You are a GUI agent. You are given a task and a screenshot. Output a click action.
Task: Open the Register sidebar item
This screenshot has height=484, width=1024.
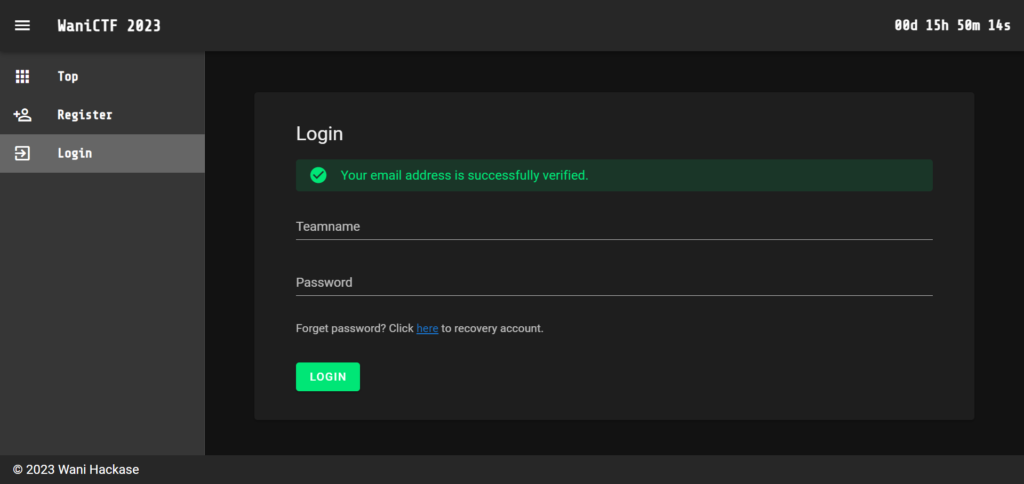(x=85, y=115)
